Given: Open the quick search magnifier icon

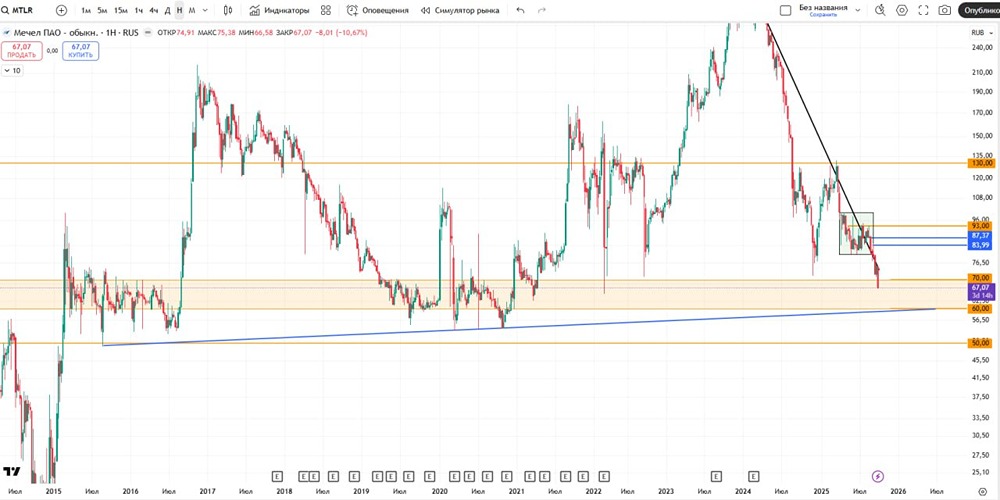Looking at the screenshot, I should tap(880, 10).
